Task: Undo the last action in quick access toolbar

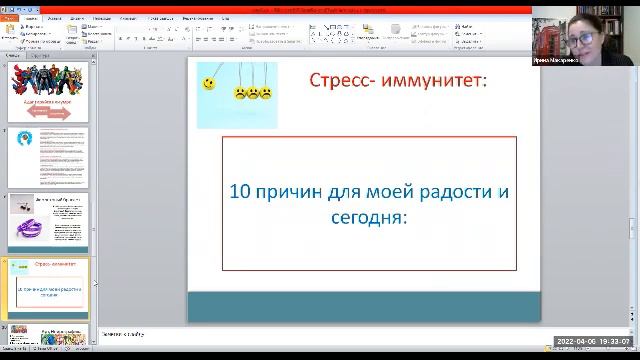Action: (19, 10)
